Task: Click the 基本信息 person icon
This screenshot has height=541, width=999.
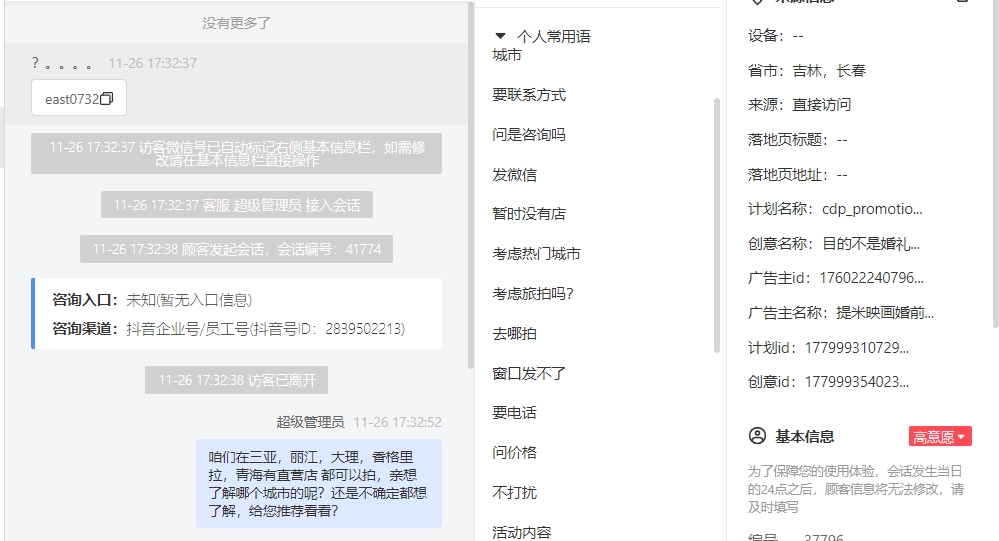Action: tap(758, 436)
